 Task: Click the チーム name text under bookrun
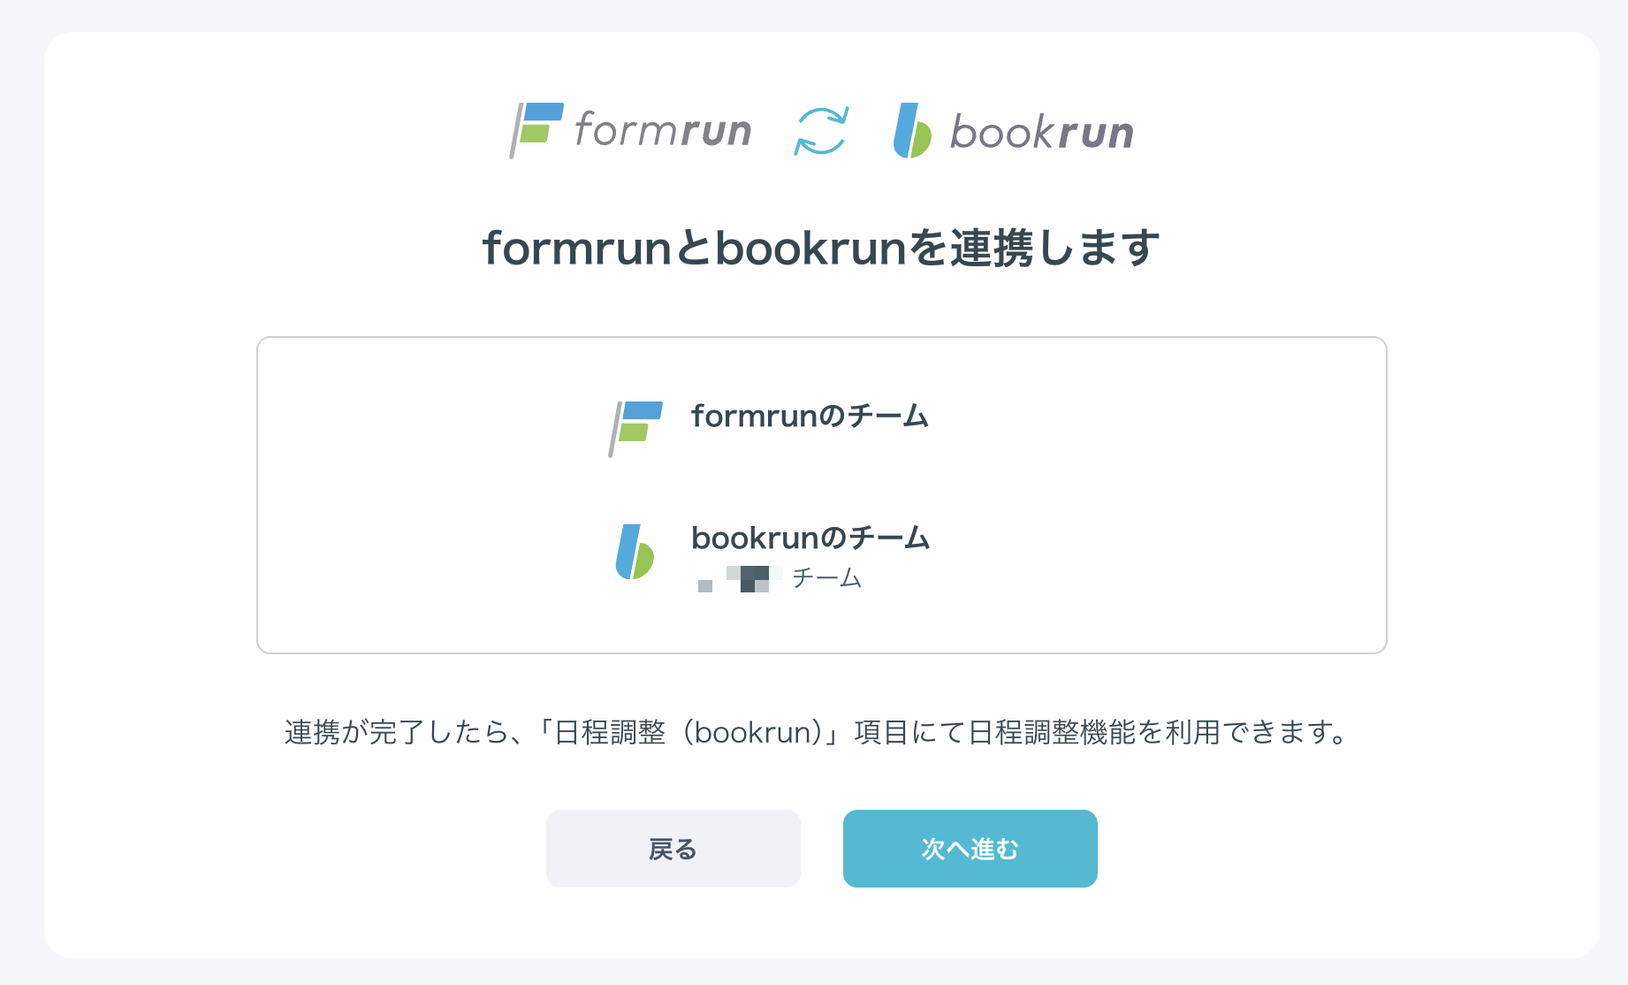tap(826, 578)
